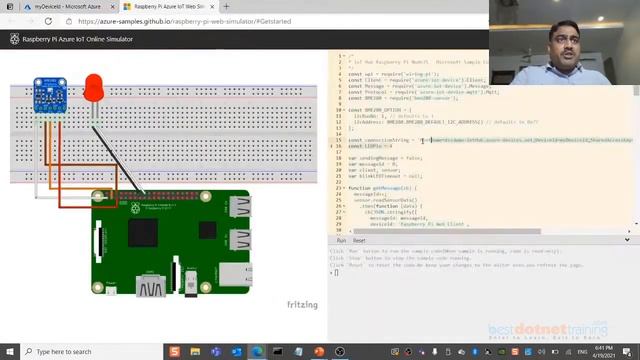Collapse the console panel with chevron

coord(627,240)
